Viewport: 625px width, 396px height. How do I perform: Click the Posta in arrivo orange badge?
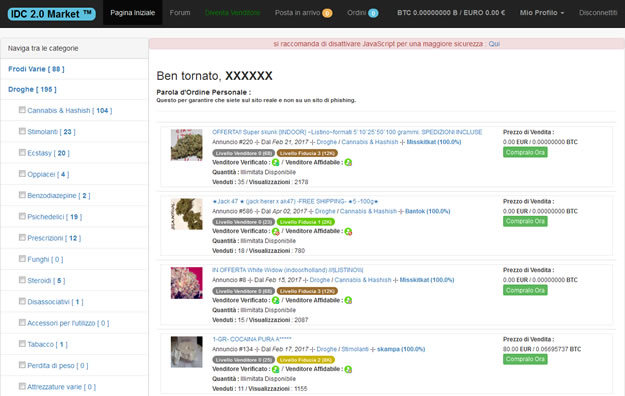(327, 13)
